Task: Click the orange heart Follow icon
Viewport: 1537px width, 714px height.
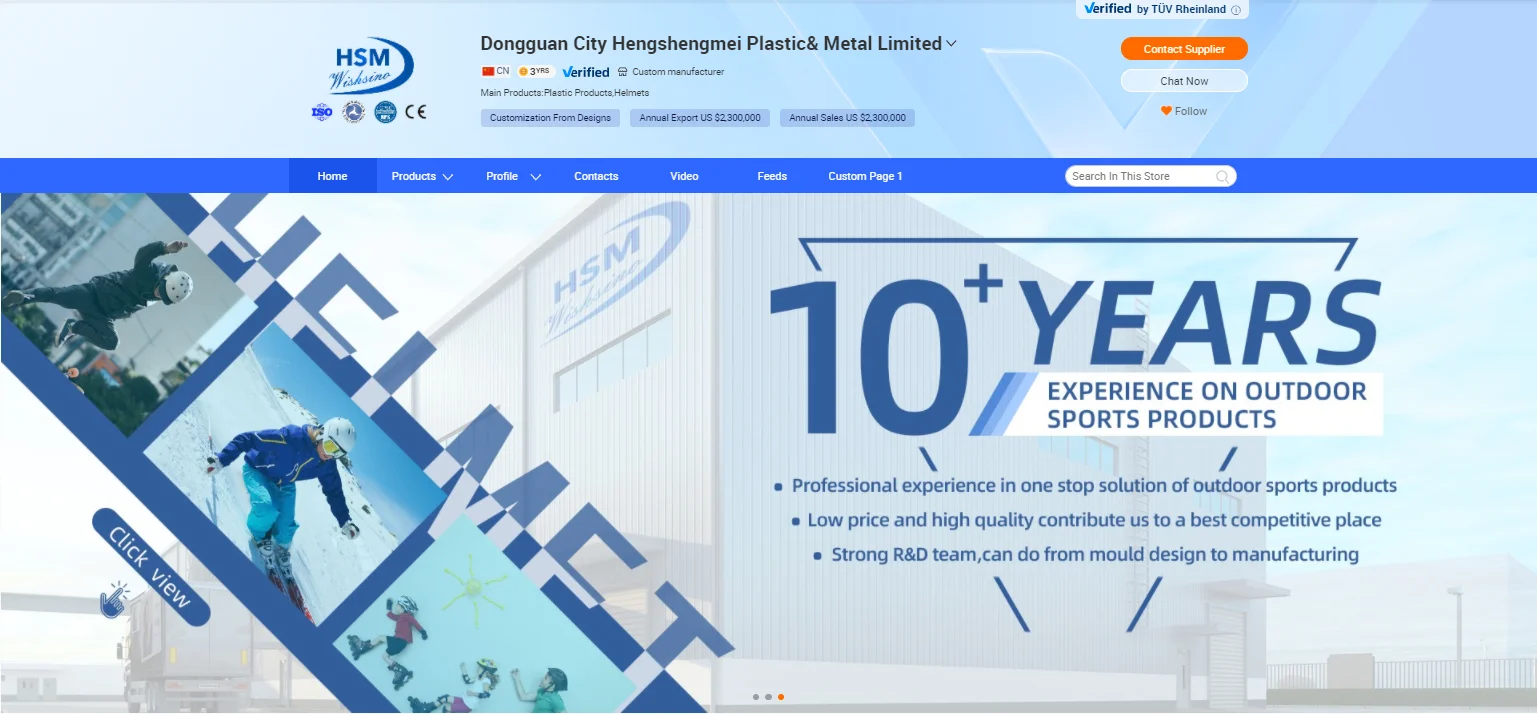Action: click(1166, 111)
